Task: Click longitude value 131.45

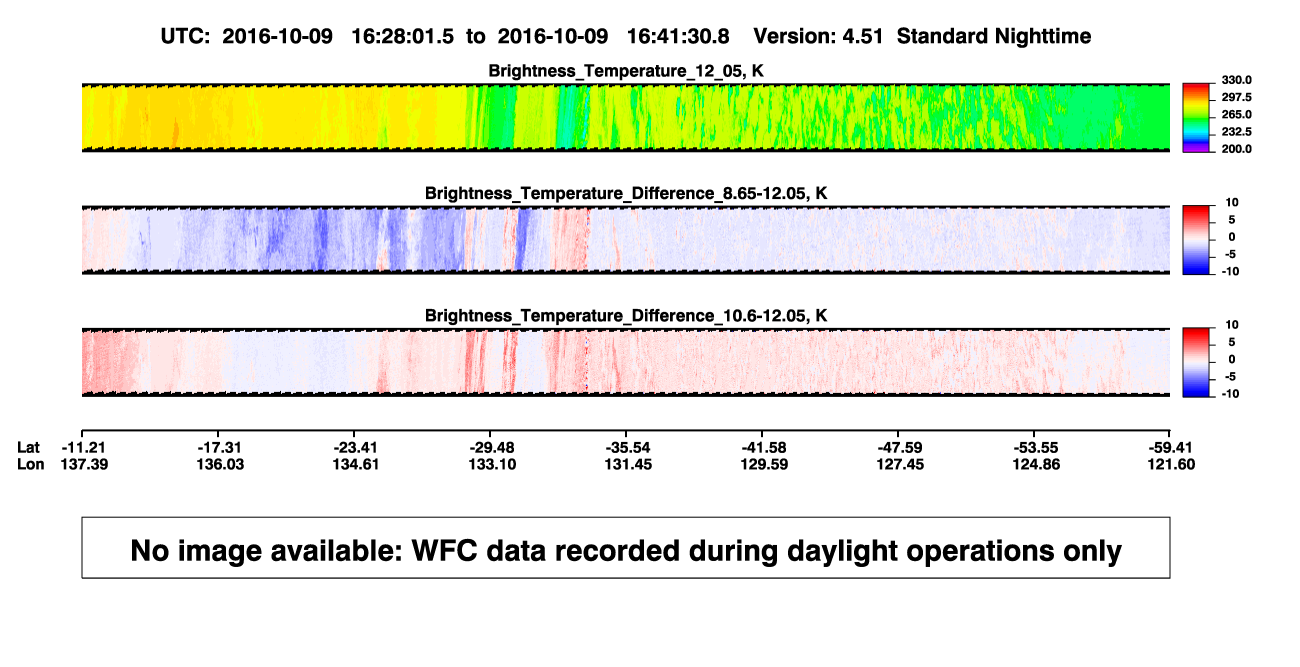Action: (629, 464)
